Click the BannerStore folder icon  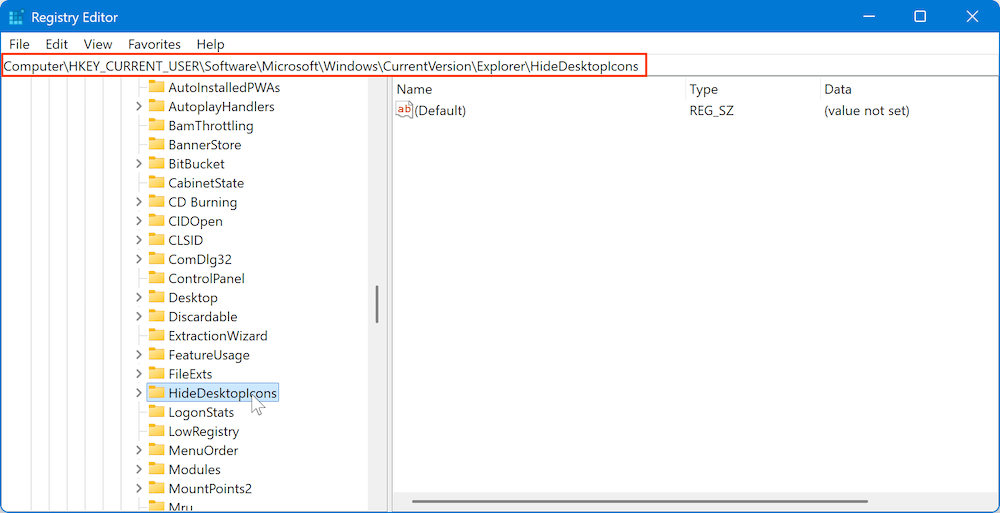156,144
